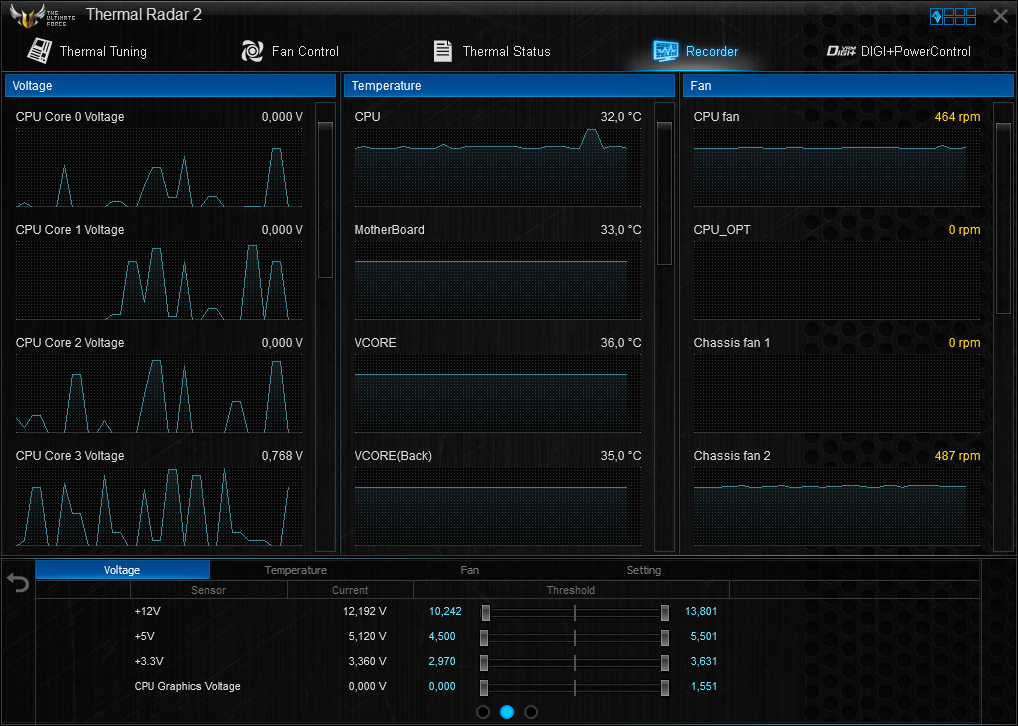
Task: Go to Thermal Status section
Action: click(x=506, y=51)
